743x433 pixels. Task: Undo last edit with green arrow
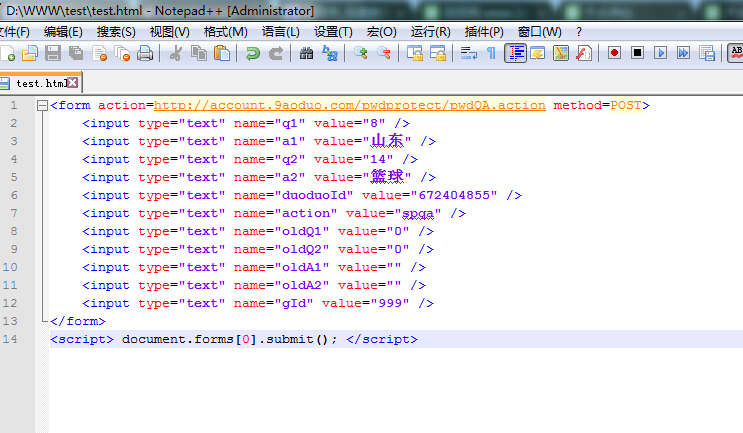[253, 53]
